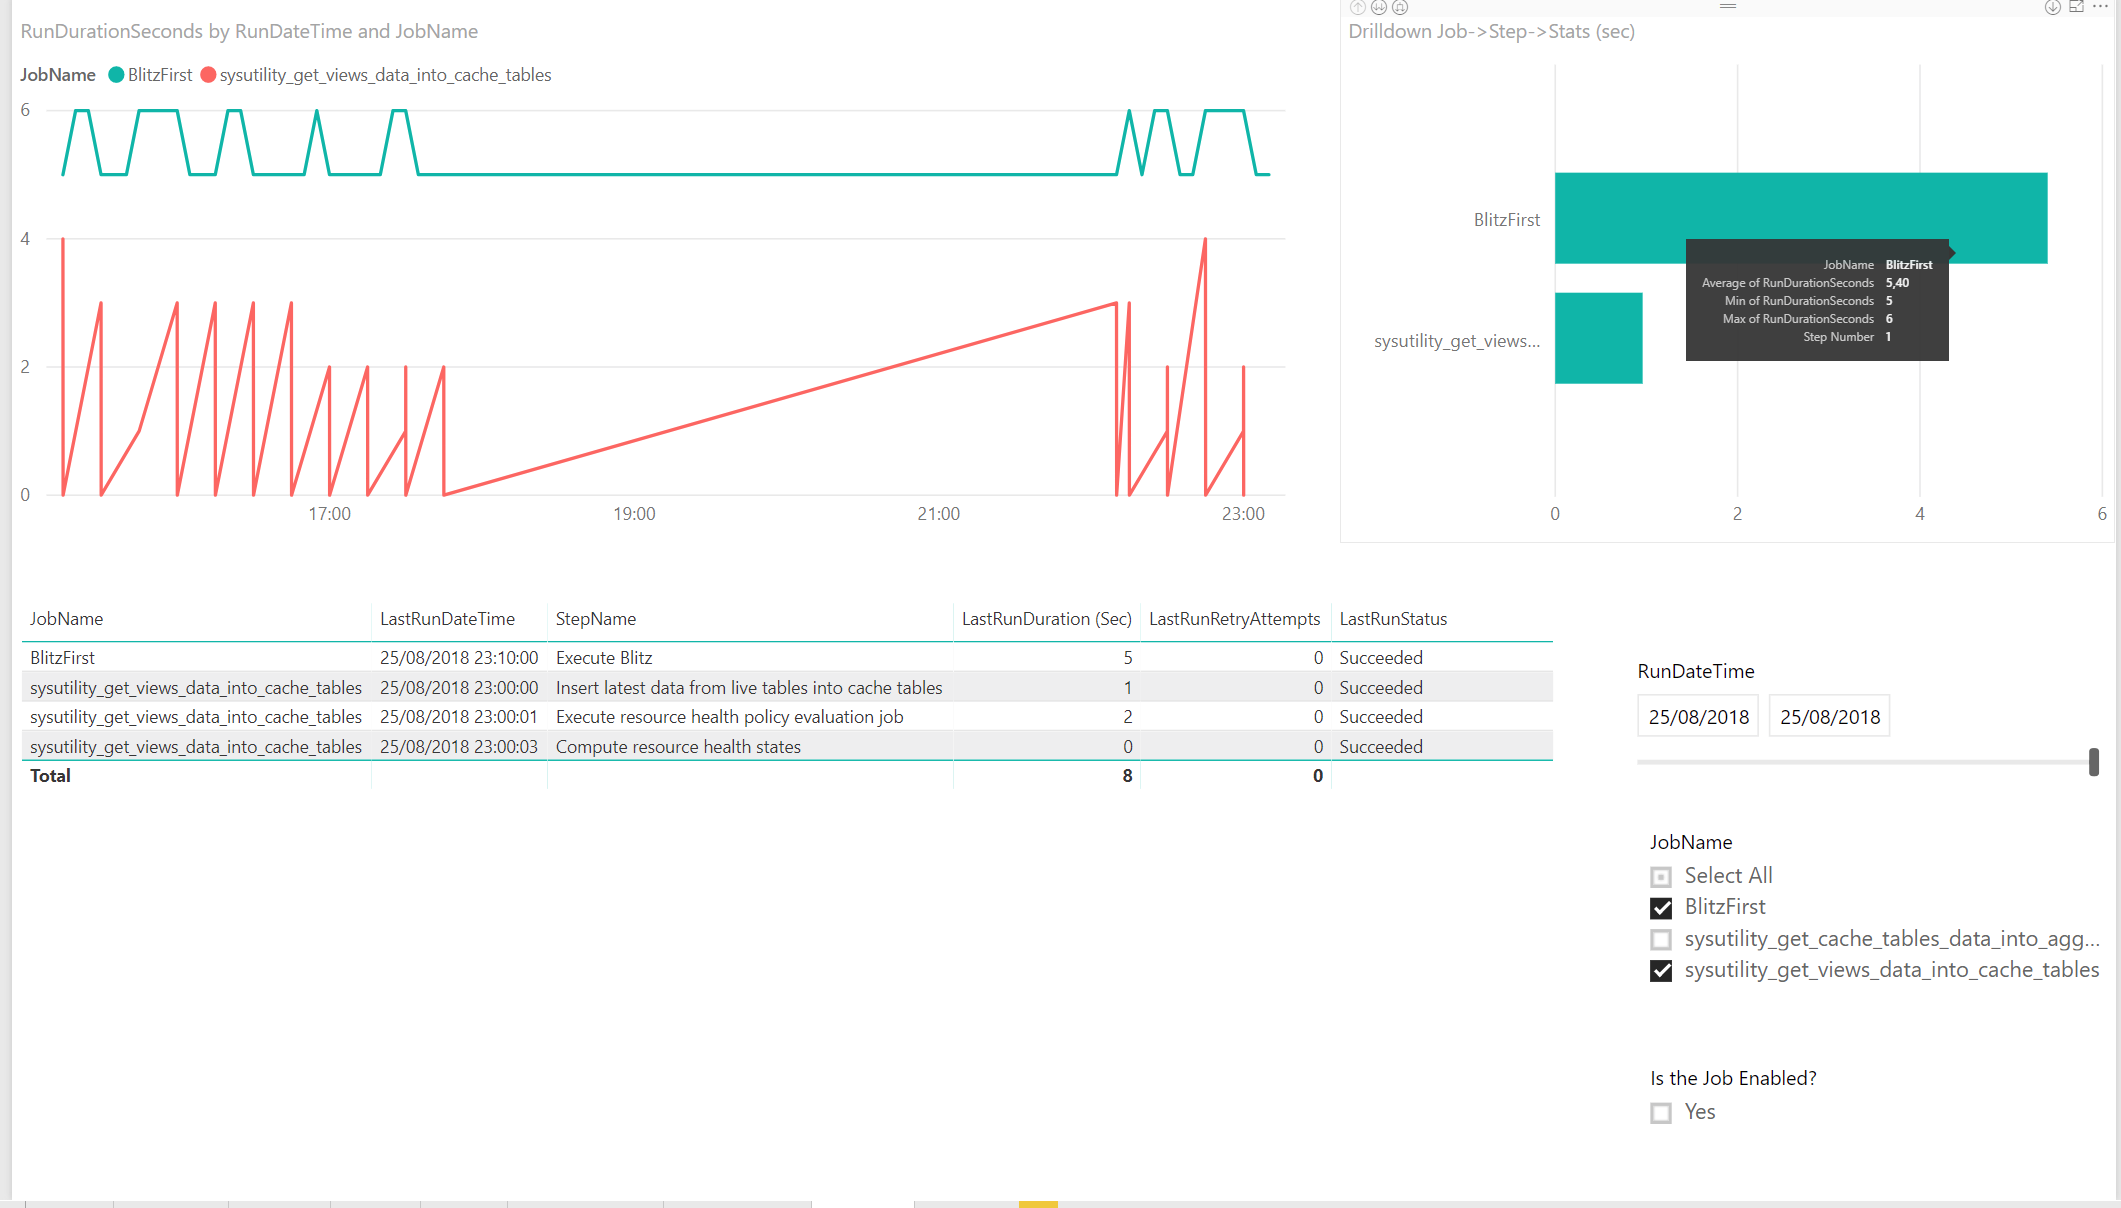This screenshot has width=2121, height=1208.
Task: Expand all down one level icon
Action: click(x=1400, y=7)
